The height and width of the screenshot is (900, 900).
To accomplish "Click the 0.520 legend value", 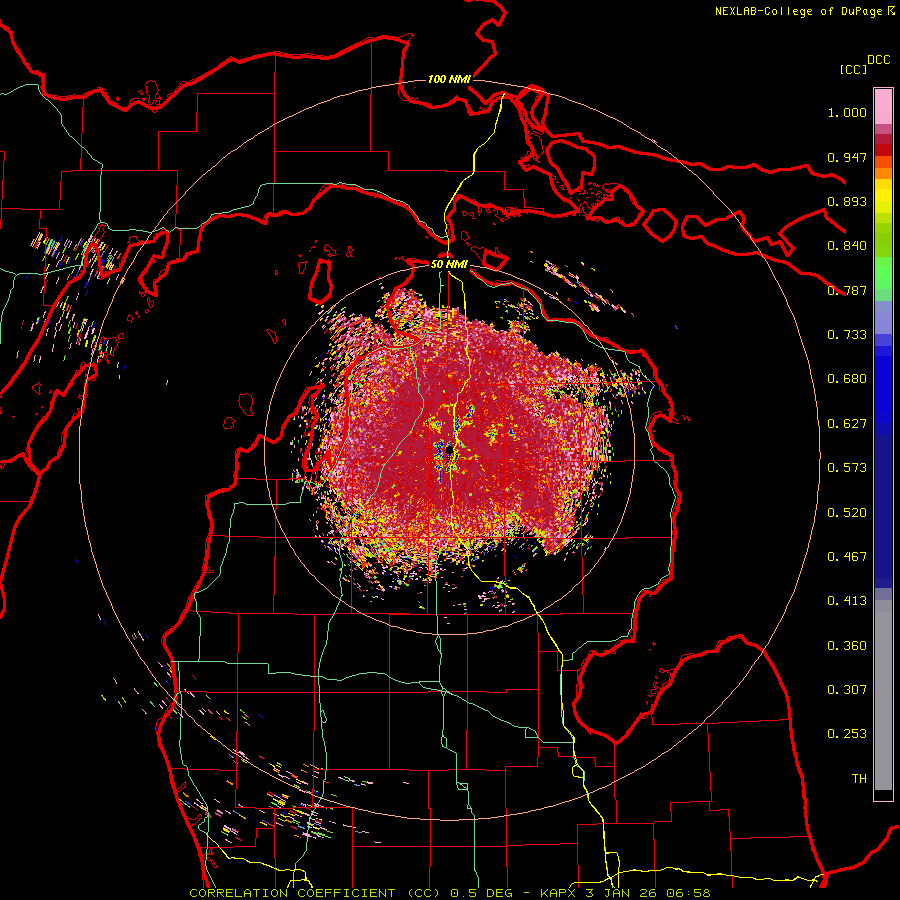I will (x=847, y=513).
